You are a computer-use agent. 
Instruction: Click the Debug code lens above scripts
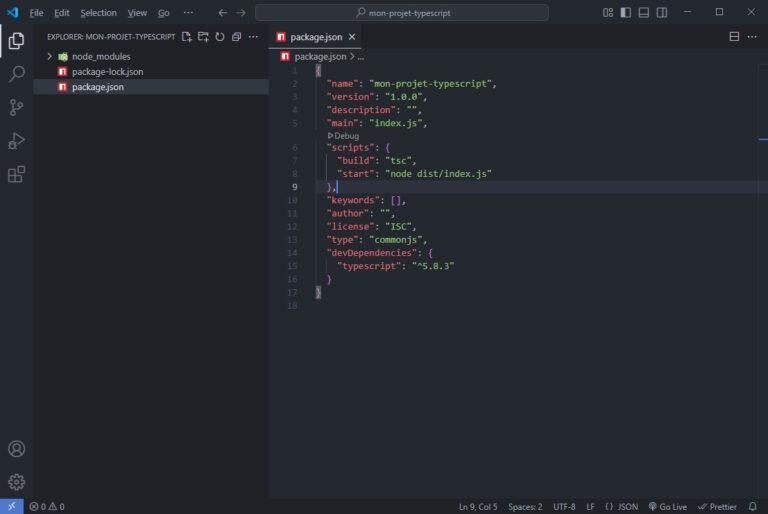click(x=343, y=136)
